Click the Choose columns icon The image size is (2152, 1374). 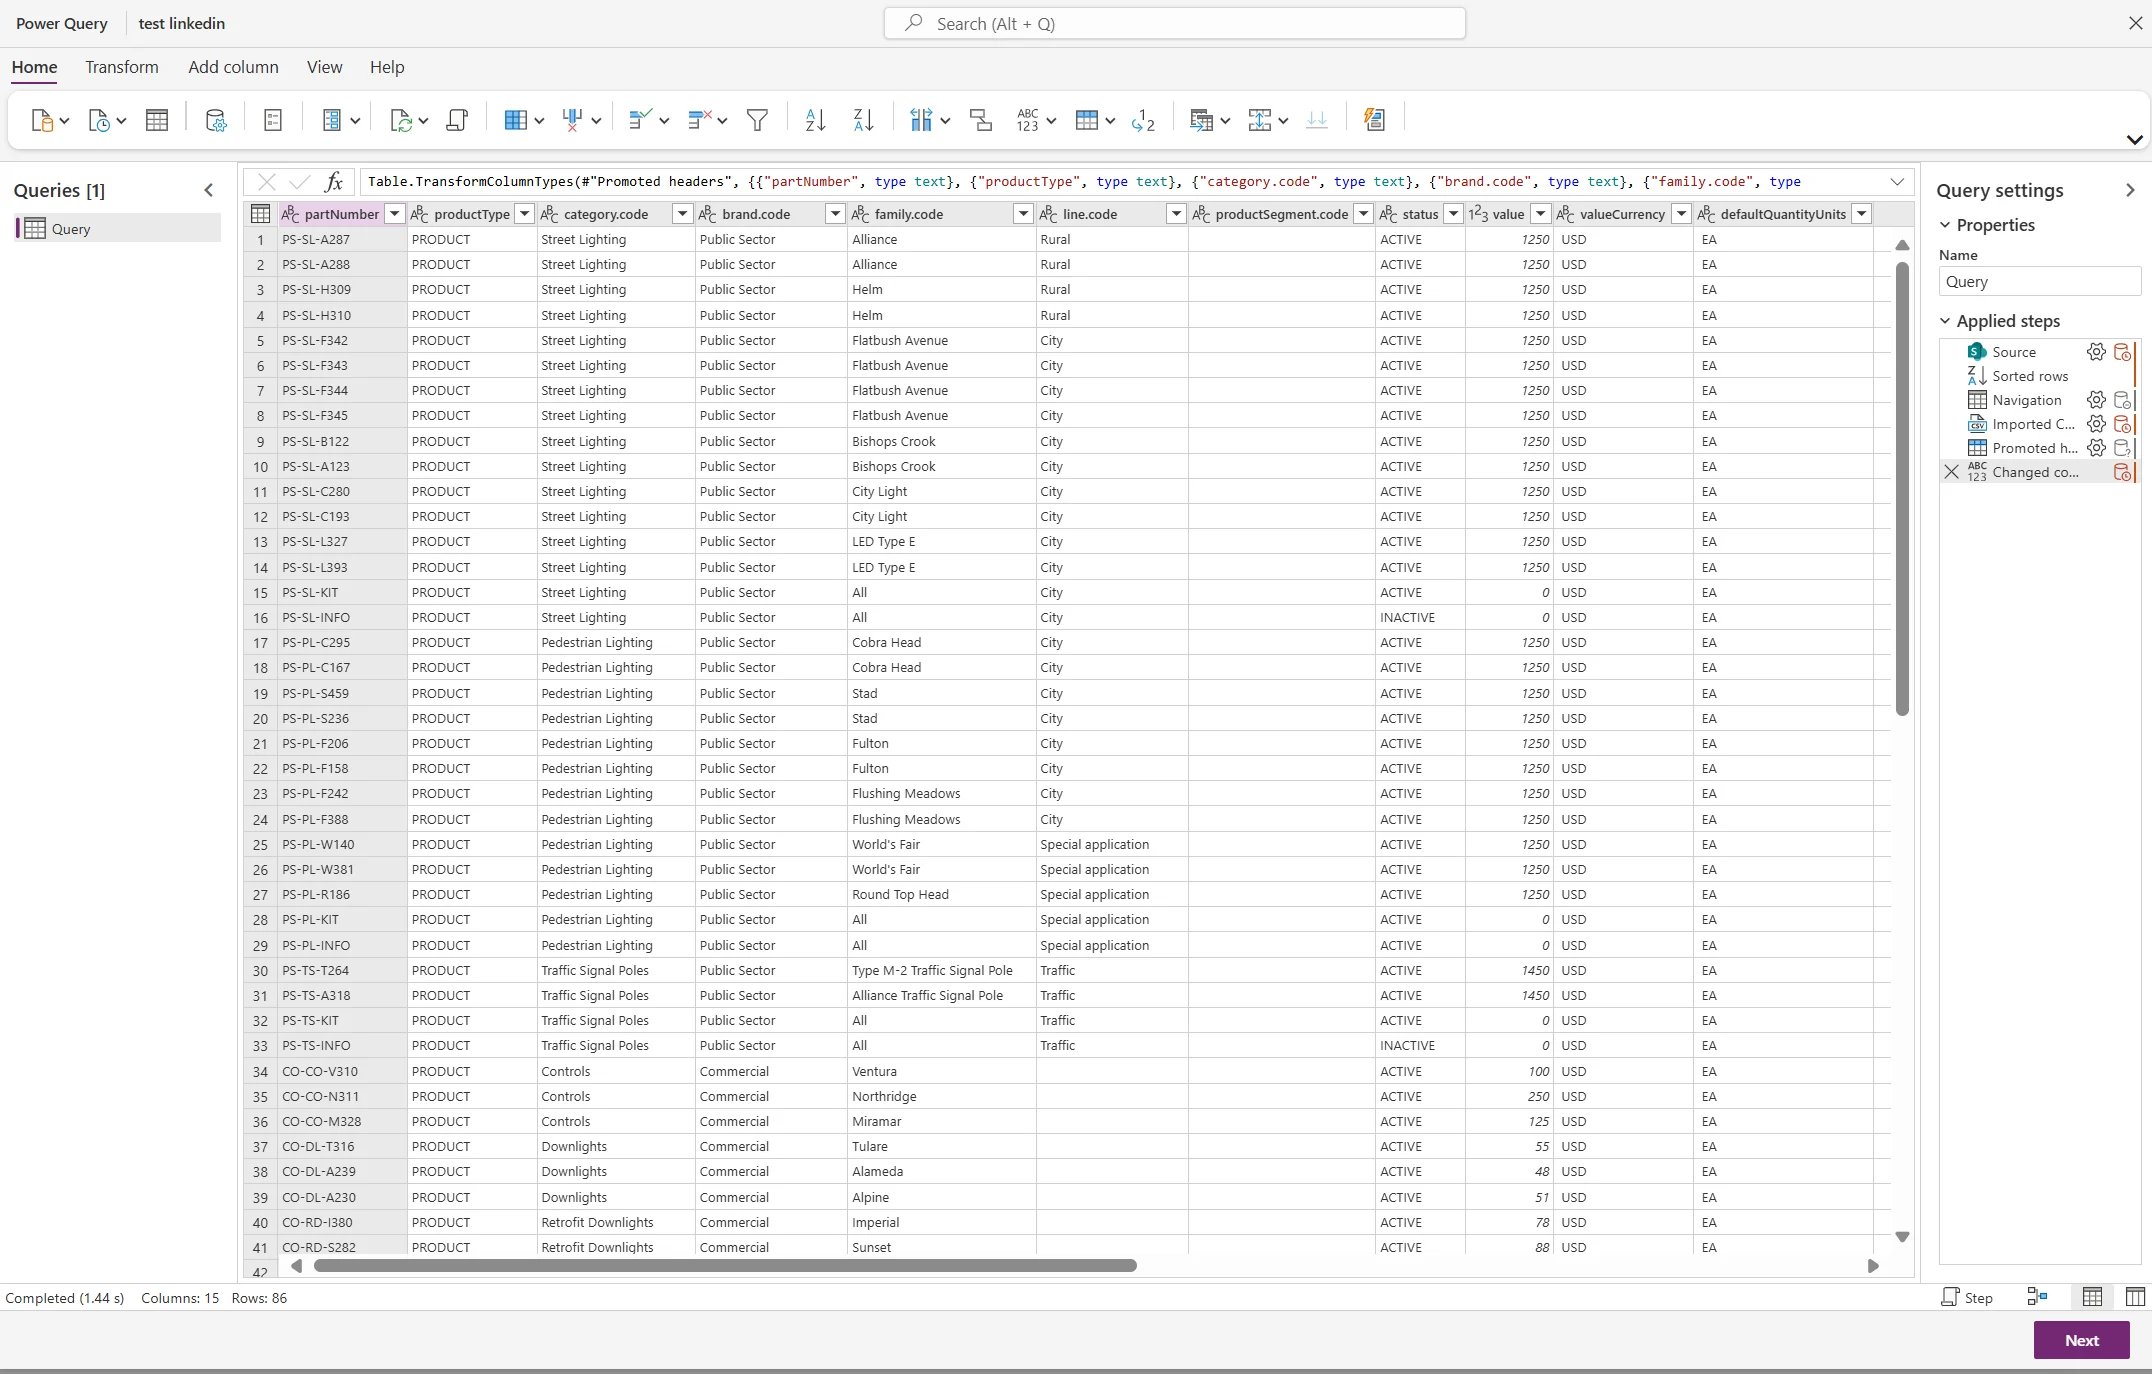coord(515,120)
